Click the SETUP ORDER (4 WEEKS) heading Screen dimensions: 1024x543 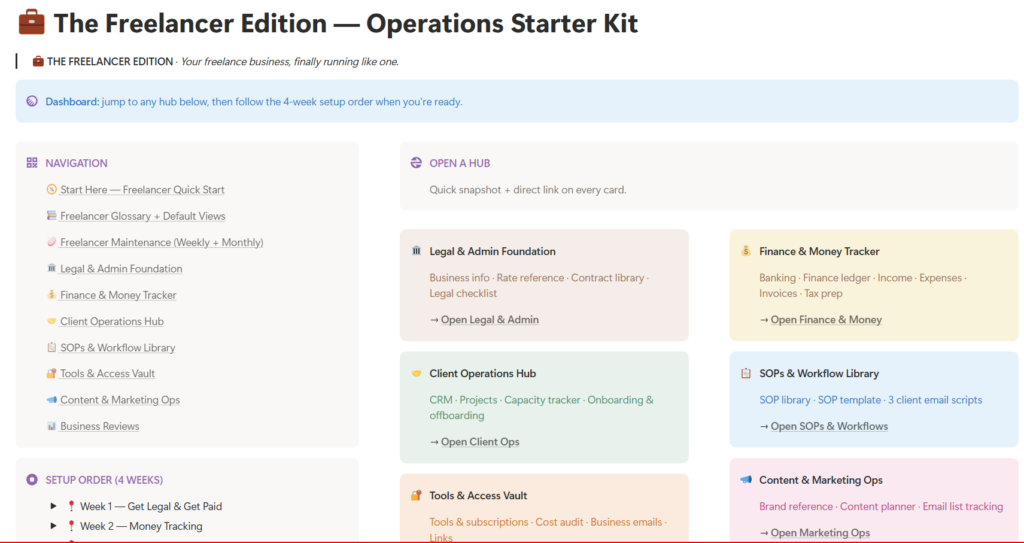[x=104, y=480]
